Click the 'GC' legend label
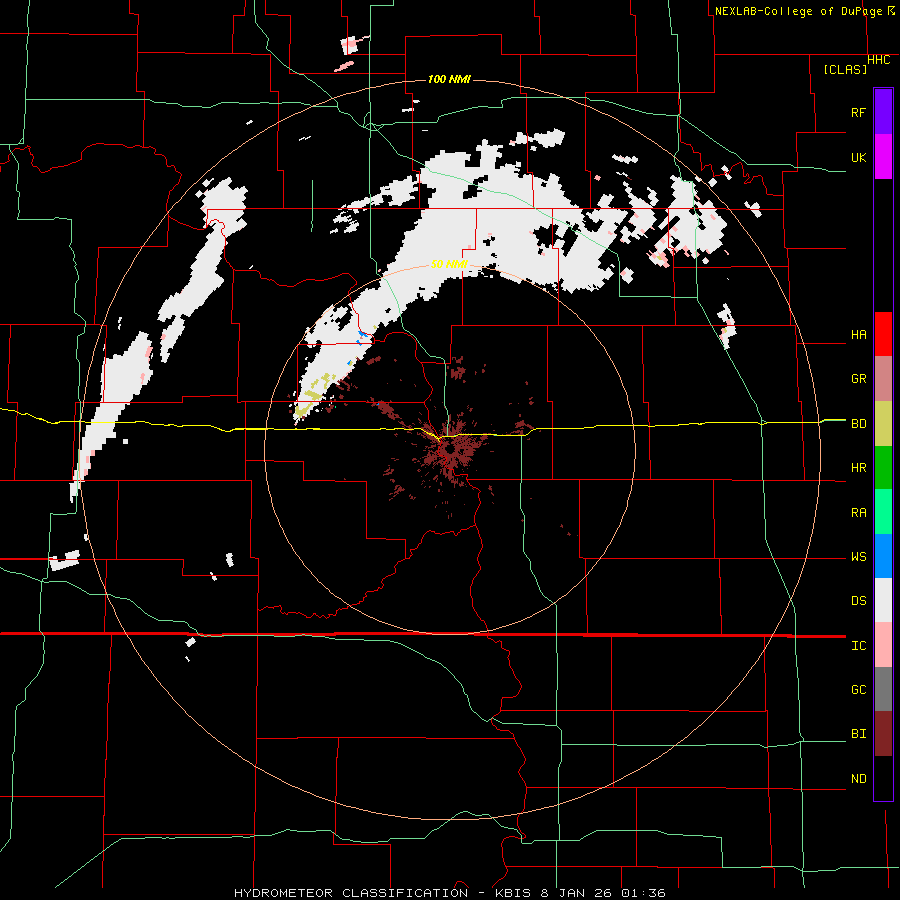Image resolution: width=900 pixels, height=900 pixels. 859,690
